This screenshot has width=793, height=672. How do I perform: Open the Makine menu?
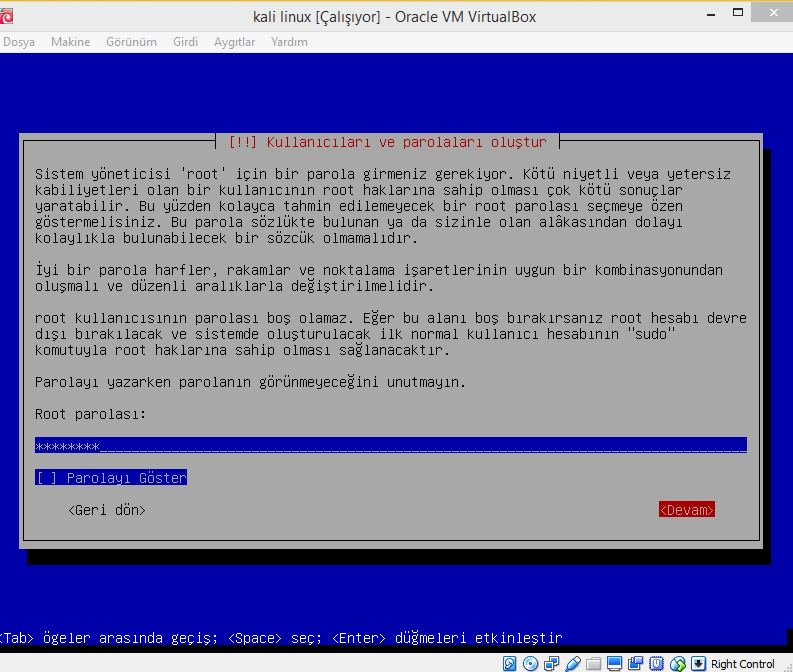click(x=70, y=42)
